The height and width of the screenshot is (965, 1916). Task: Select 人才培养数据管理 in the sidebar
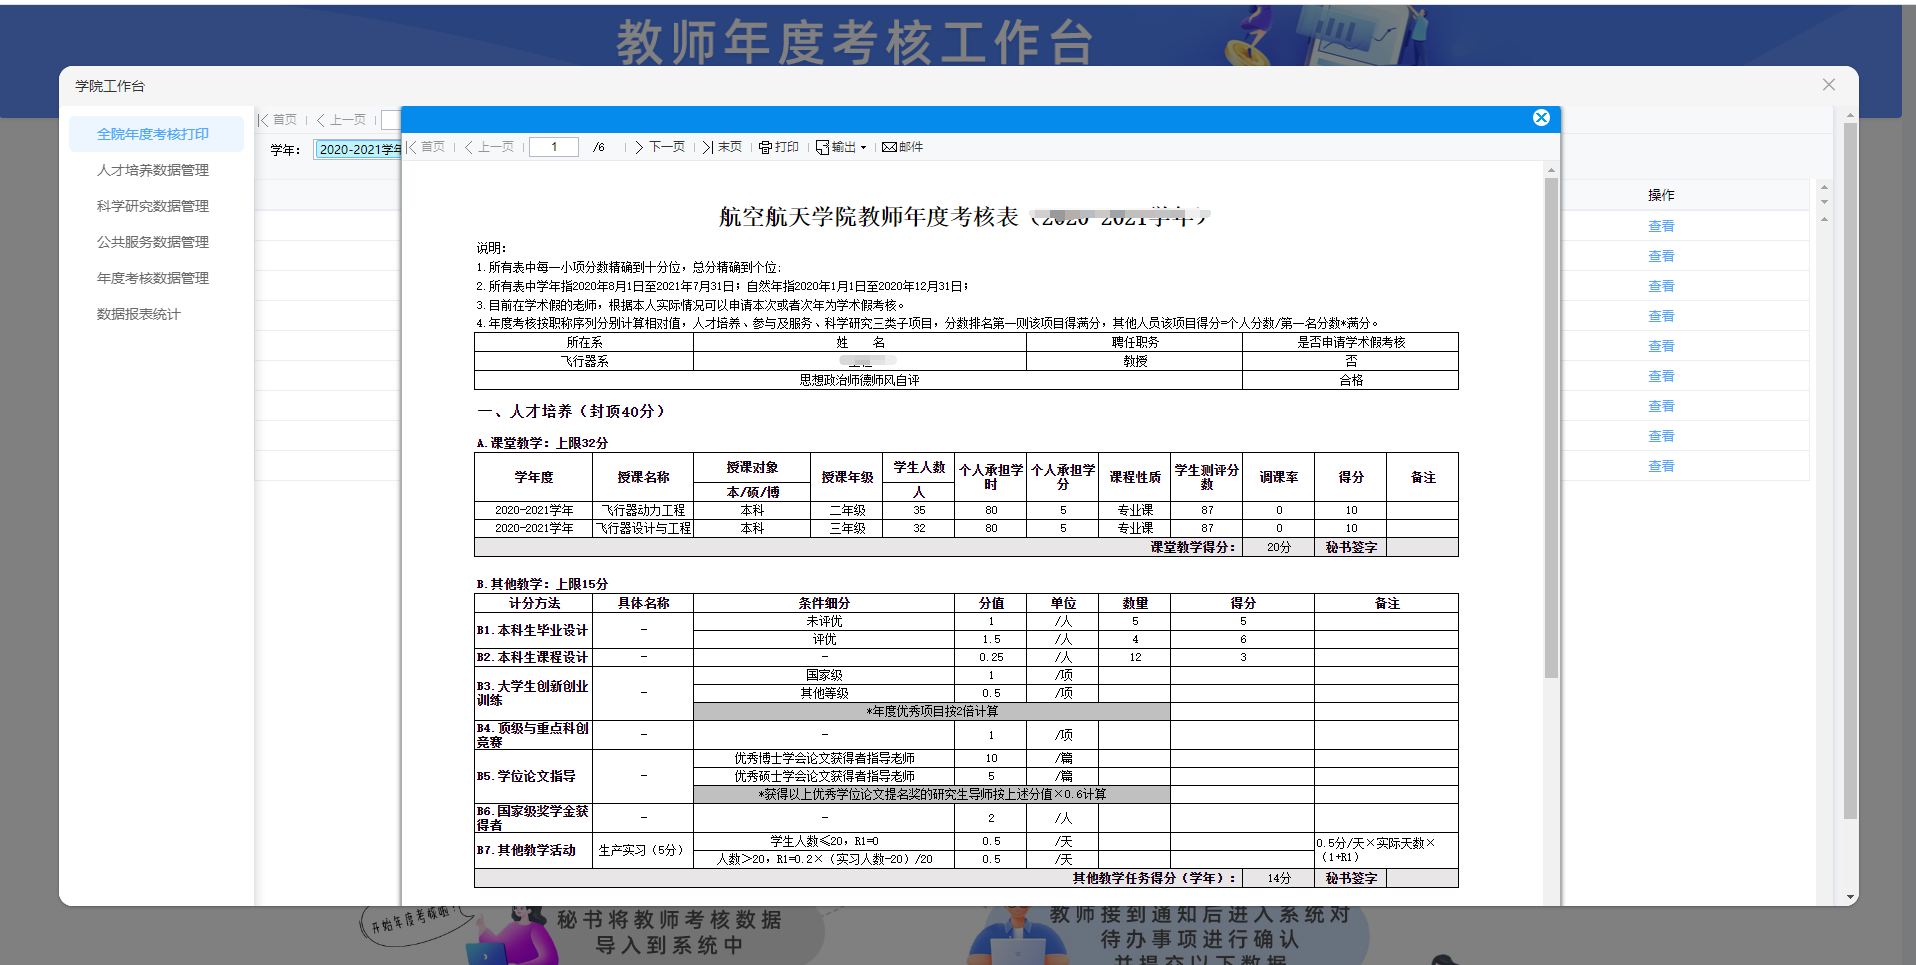click(x=152, y=170)
